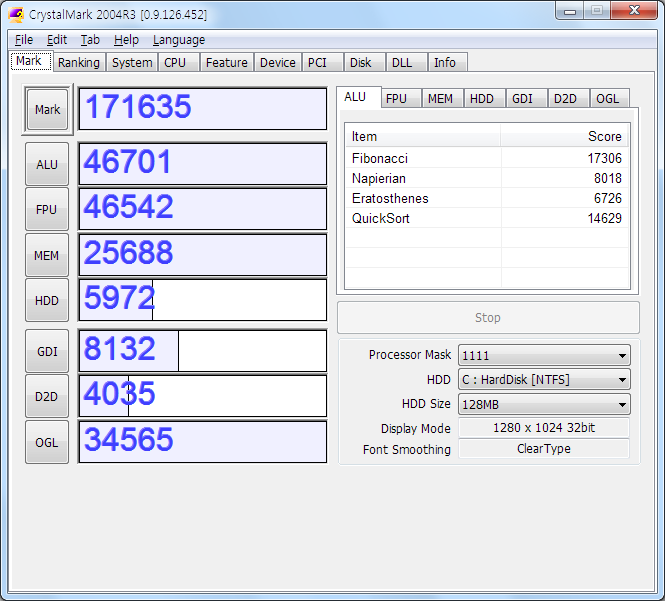Click the Stop button
665x601 pixels.
(x=488, y=318)
